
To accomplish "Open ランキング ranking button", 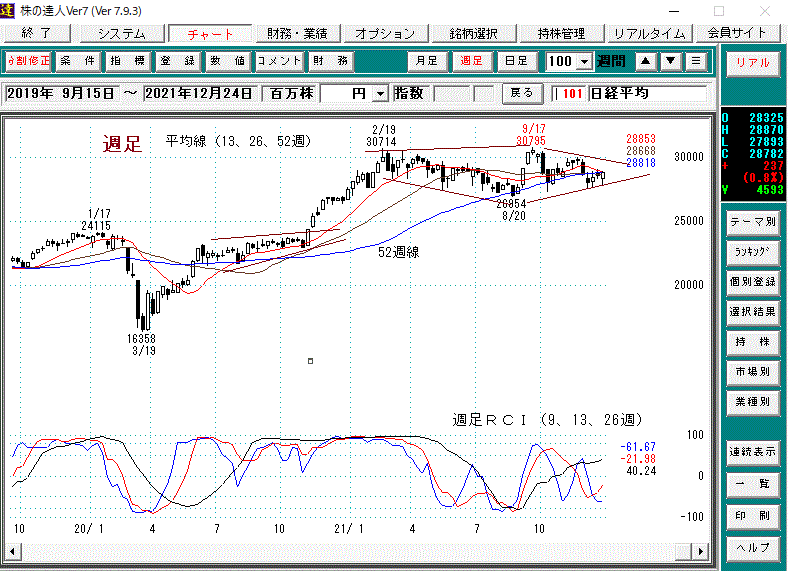I will pyautogui.click(x=752, y=252).
